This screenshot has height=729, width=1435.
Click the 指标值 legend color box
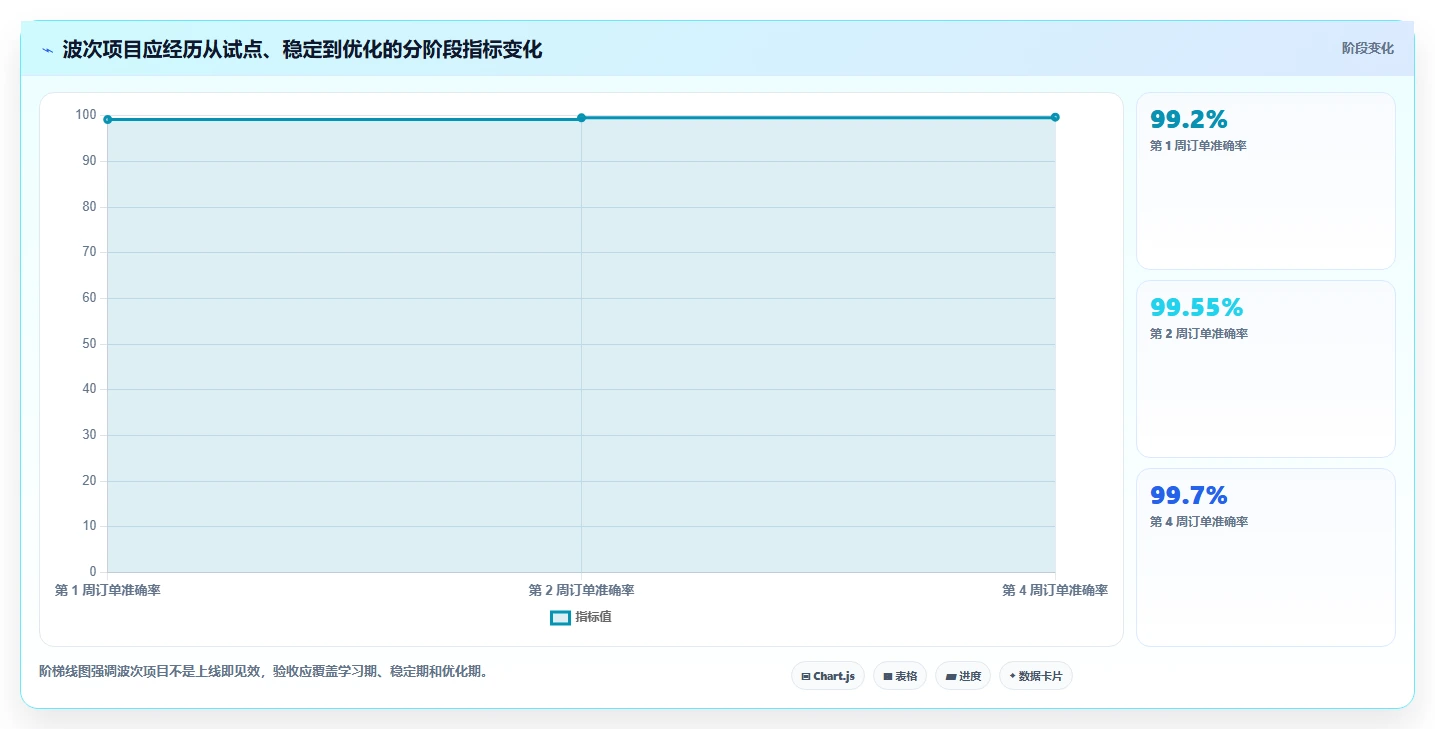560,618
